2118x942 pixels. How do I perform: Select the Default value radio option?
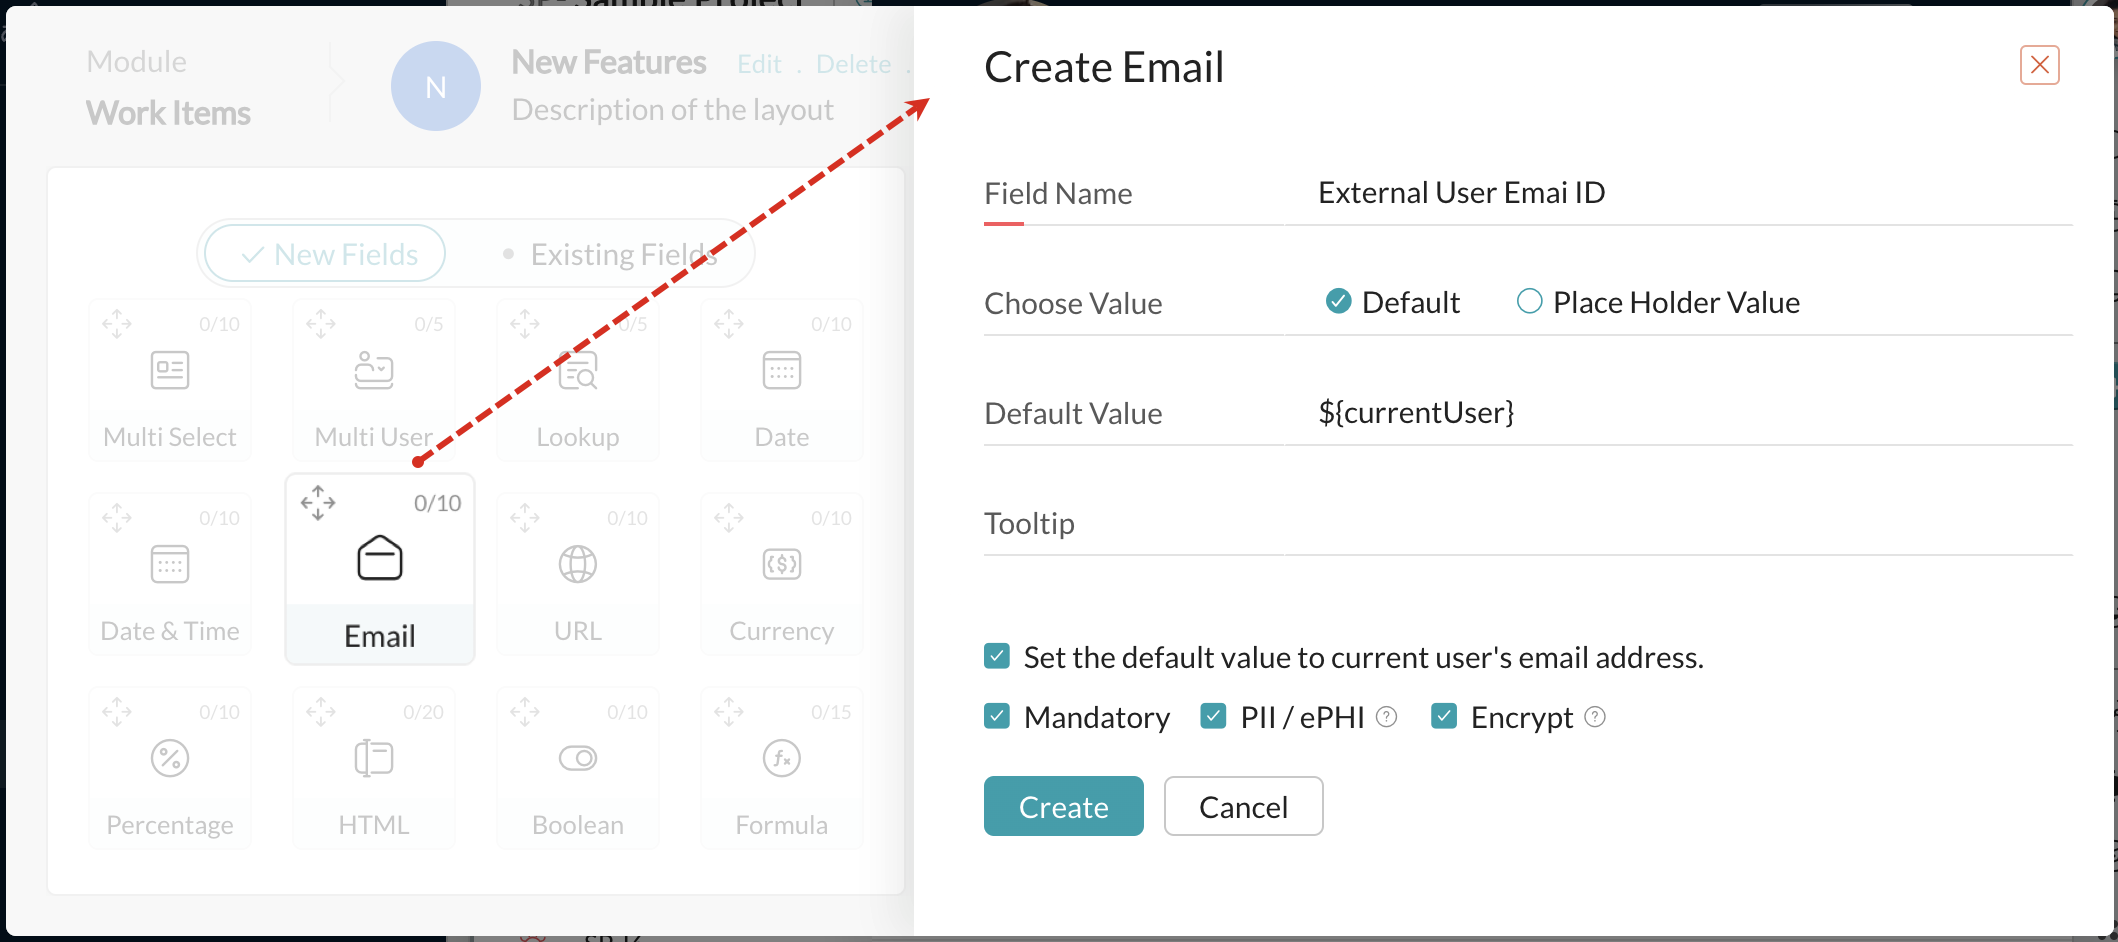tap(1339, 301)
